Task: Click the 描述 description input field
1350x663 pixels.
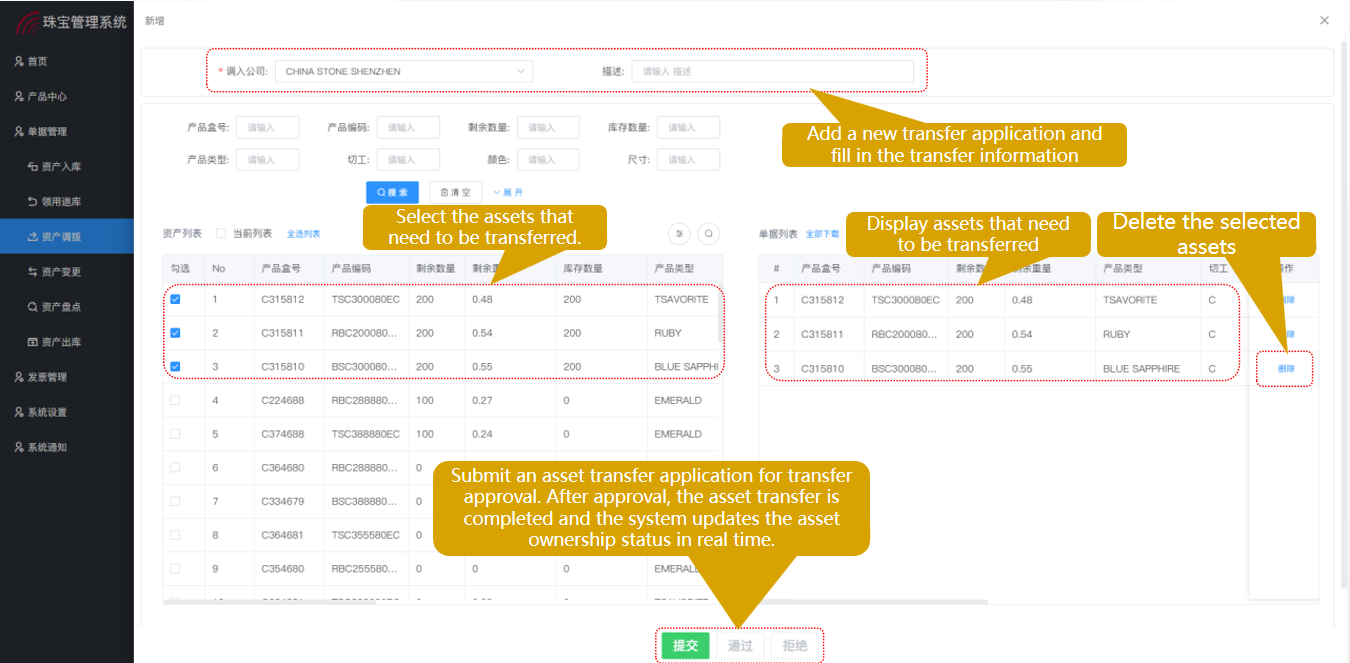Action: [773, 71]
